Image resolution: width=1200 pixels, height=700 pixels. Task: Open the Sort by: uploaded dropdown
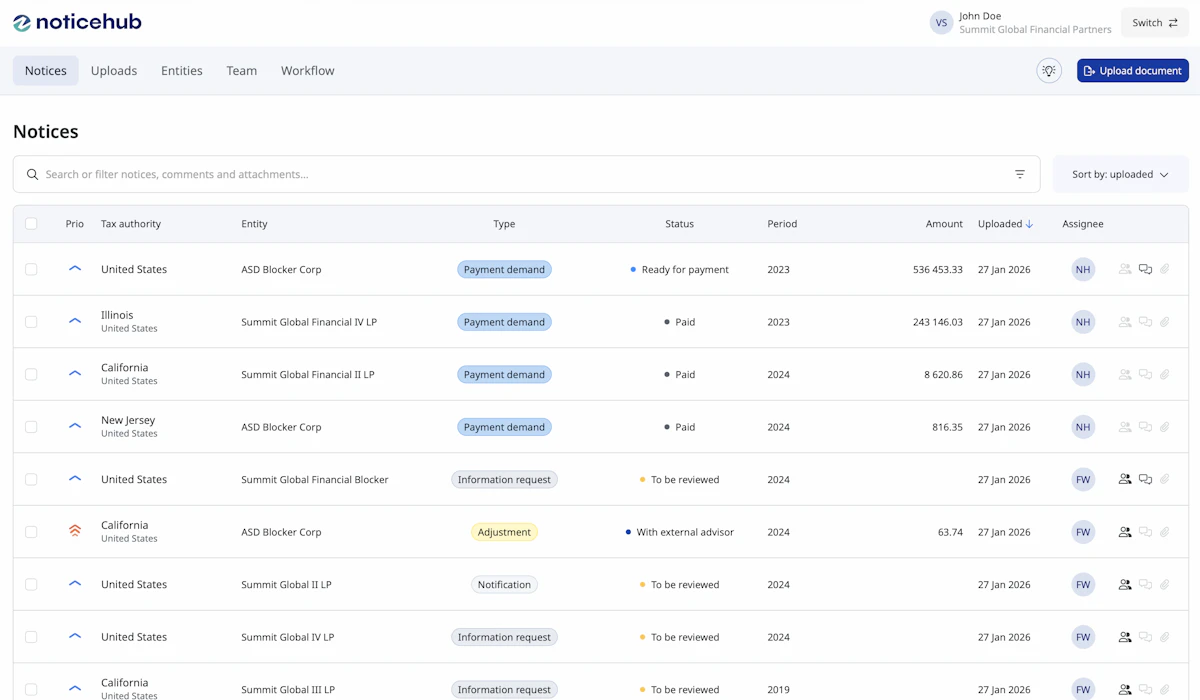(1120, 174)
